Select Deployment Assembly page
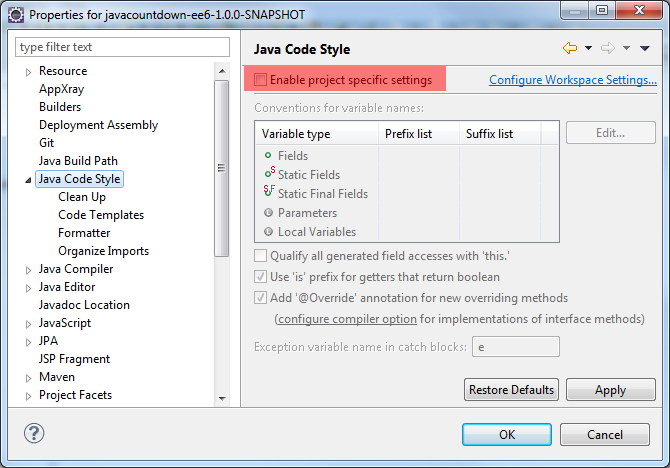 [x=98, y=125]
